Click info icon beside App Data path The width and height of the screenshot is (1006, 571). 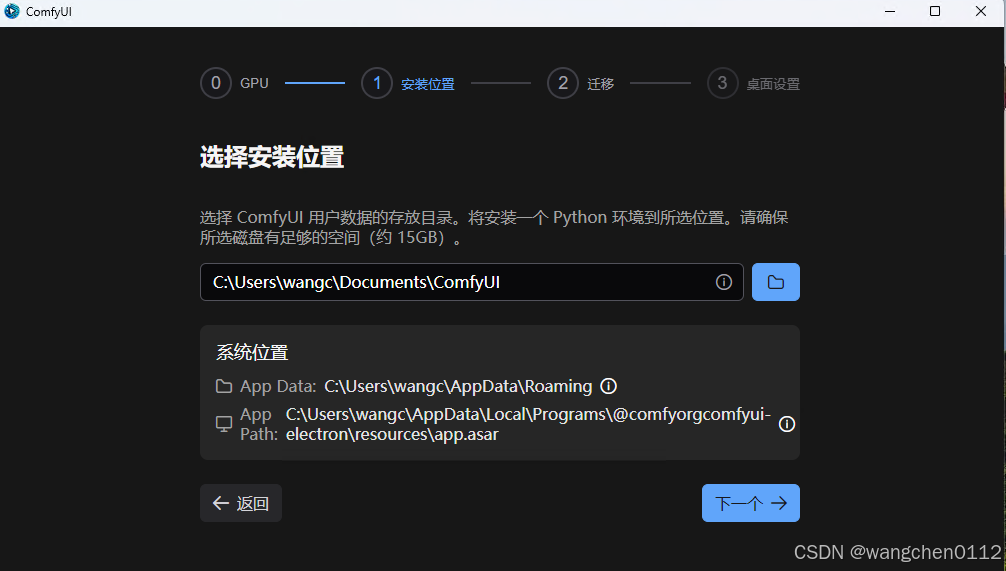[608, 386]
